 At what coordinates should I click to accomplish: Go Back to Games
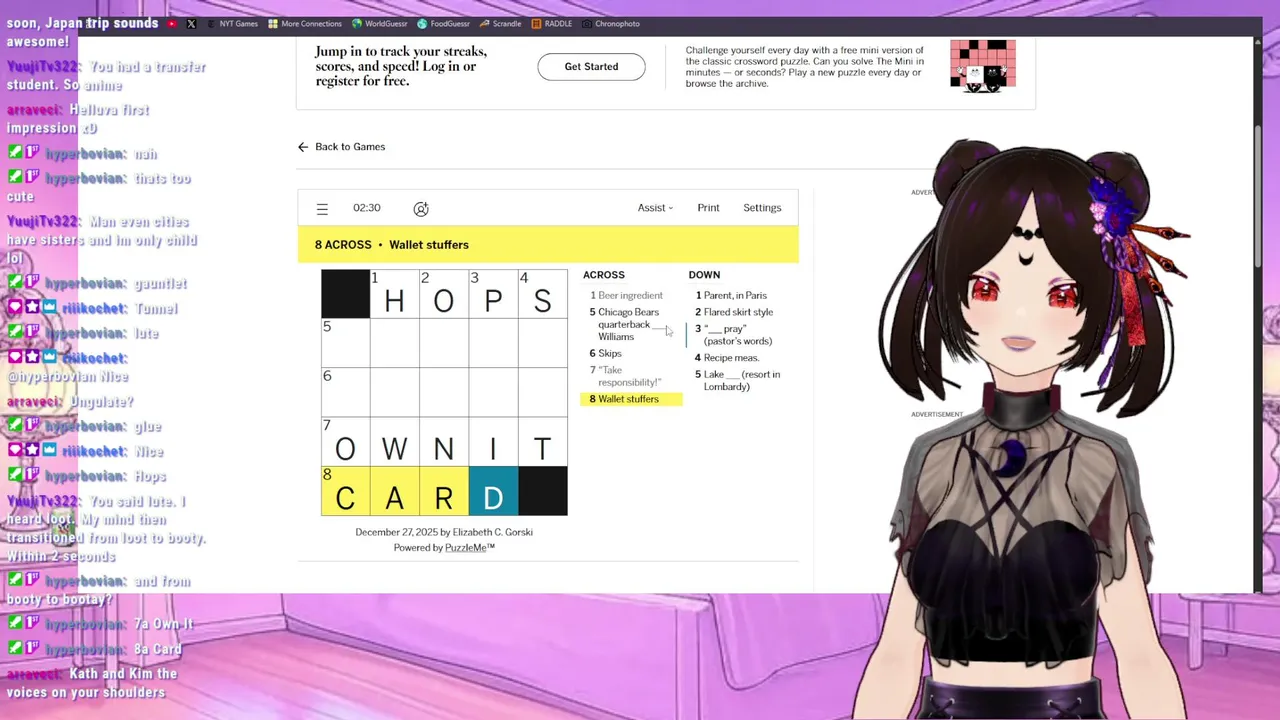[341, 146]
